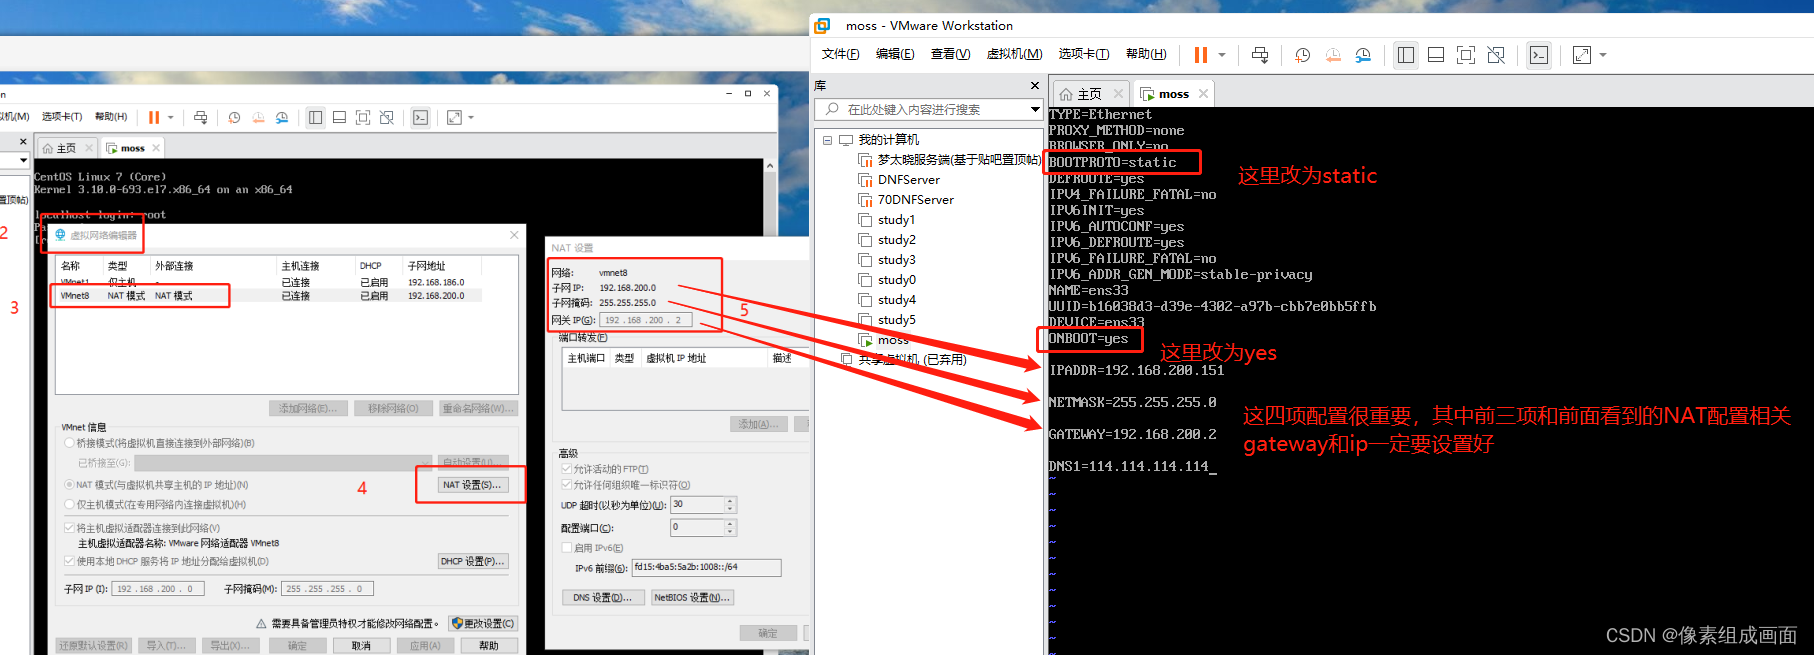Click full screen icon in left VMware window
1814x655 pixels.
click(363, 117)
